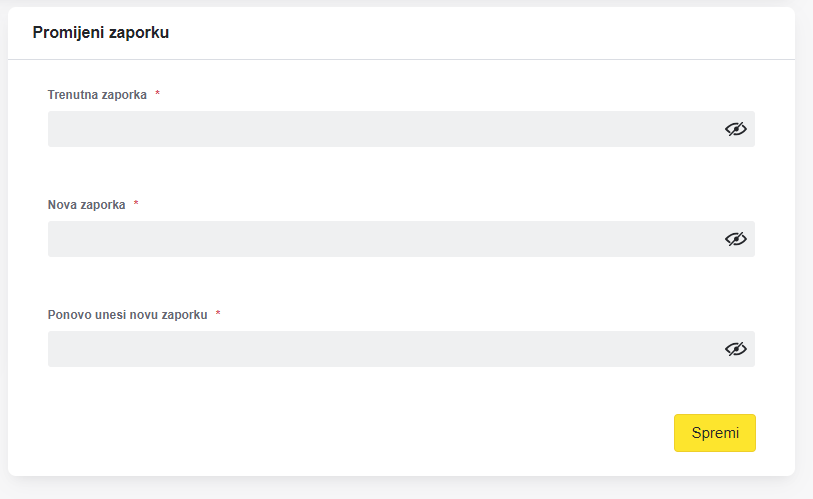Toggle visibility of Trenutna zaporka field
Screen dimensions: 813x499
[736, 129]
